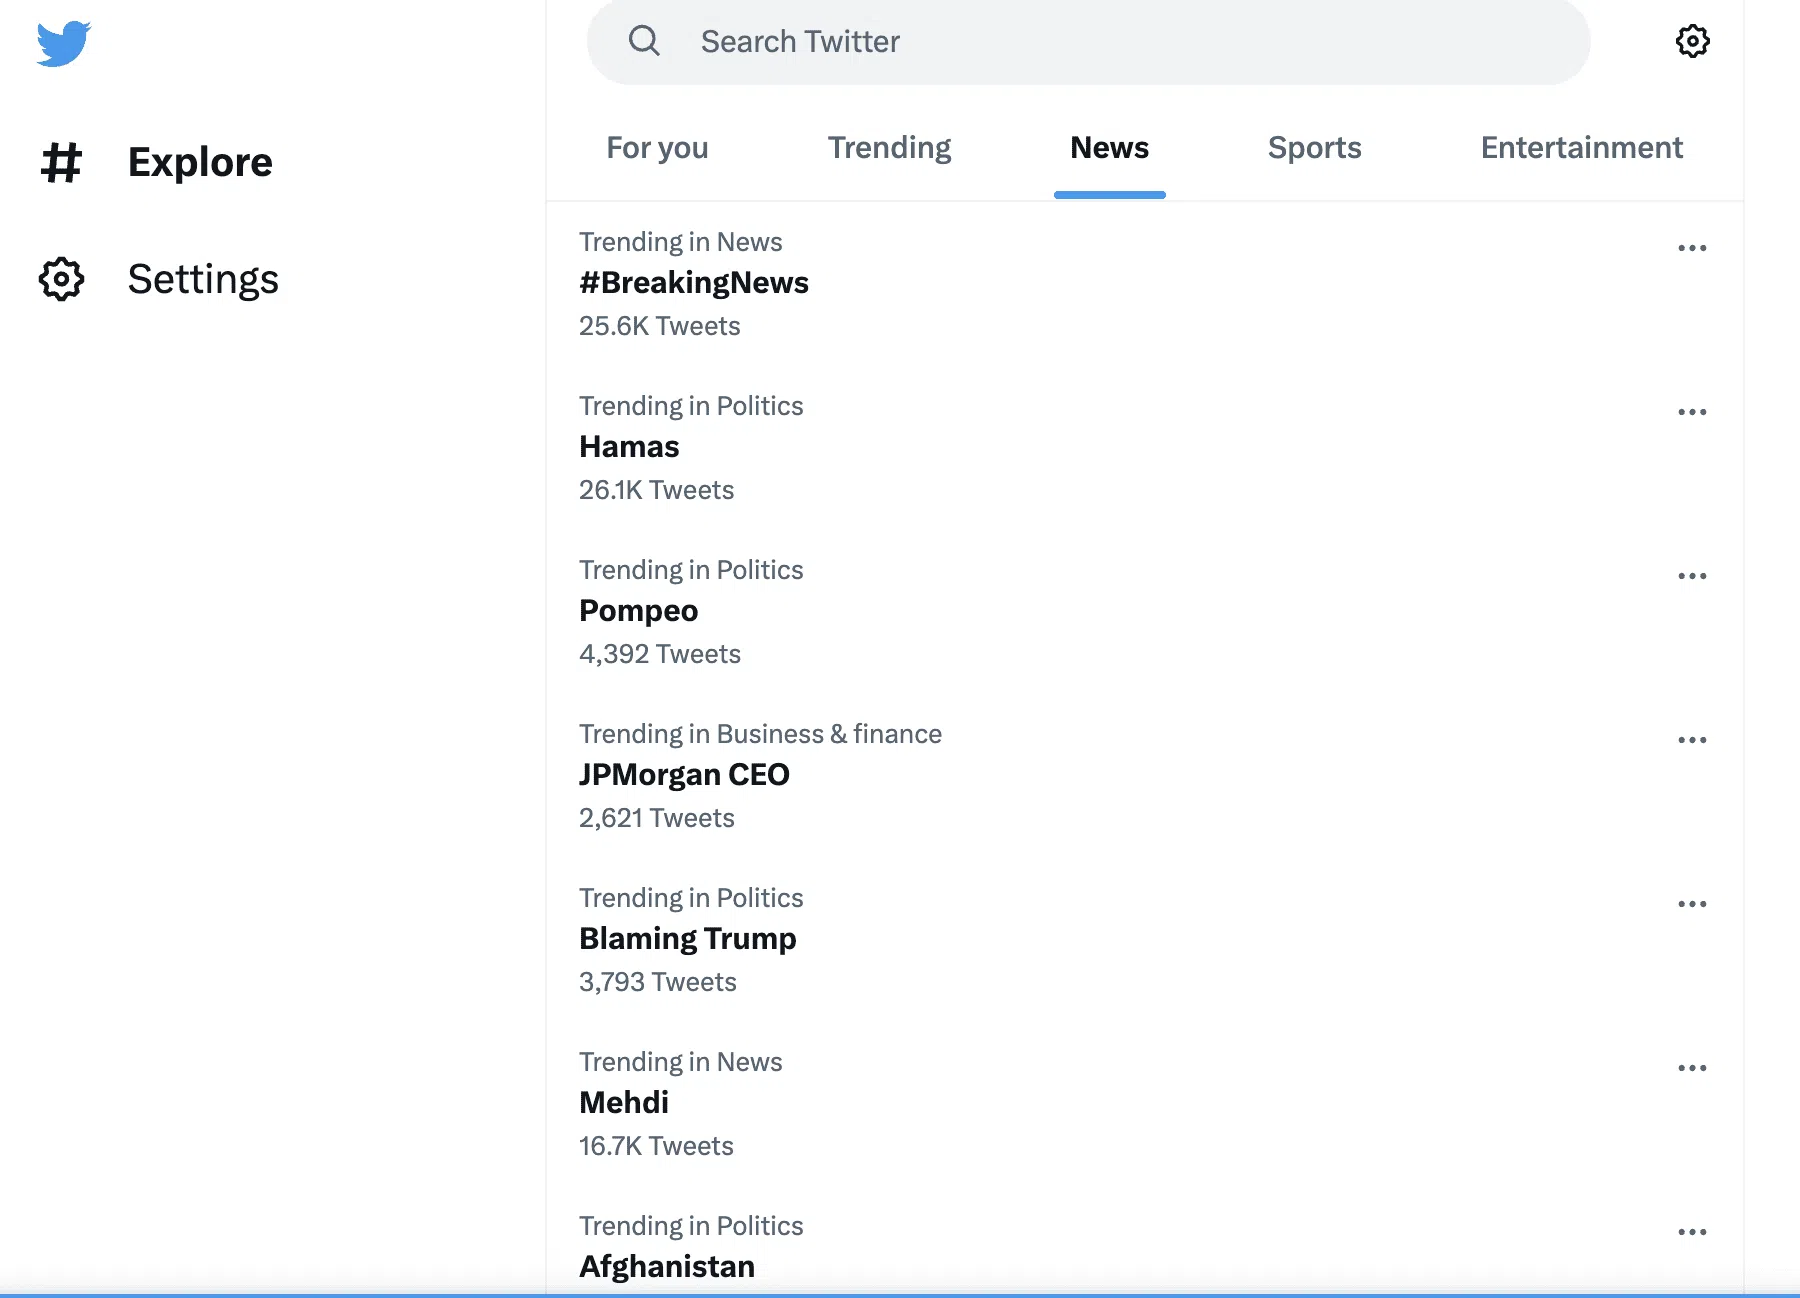Open more options for #BreakingNews trend
The width and height of the screenshot is (1800, 1298).
click(x=1692, y=248)
